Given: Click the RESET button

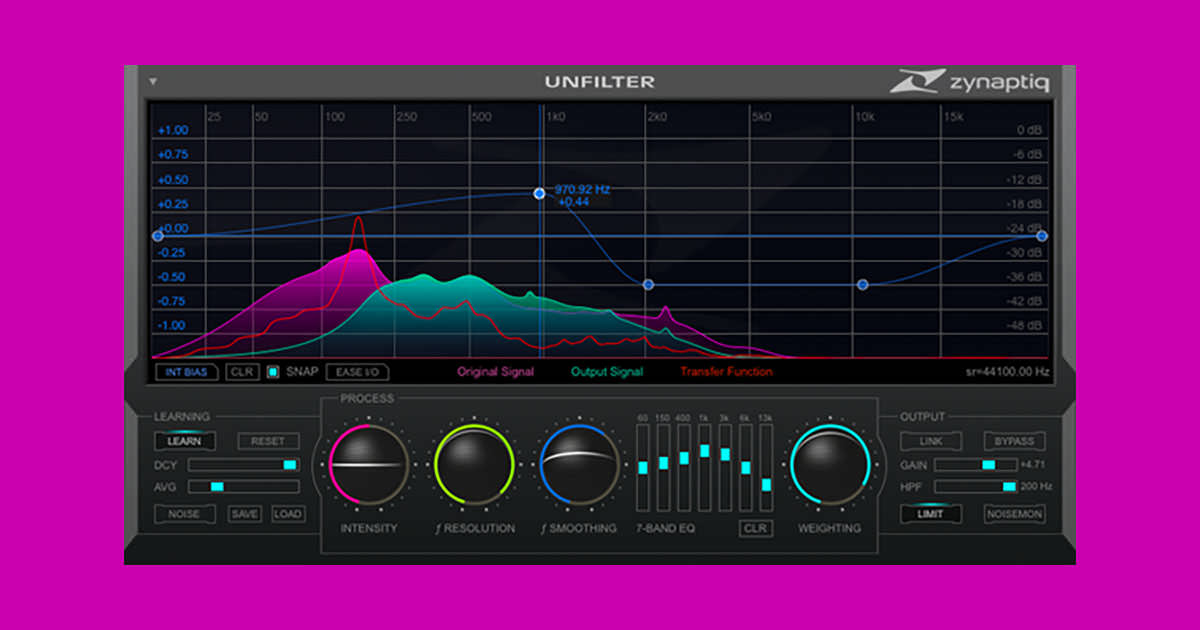Looking at the screenshot, I should click(x=268, y=441).
